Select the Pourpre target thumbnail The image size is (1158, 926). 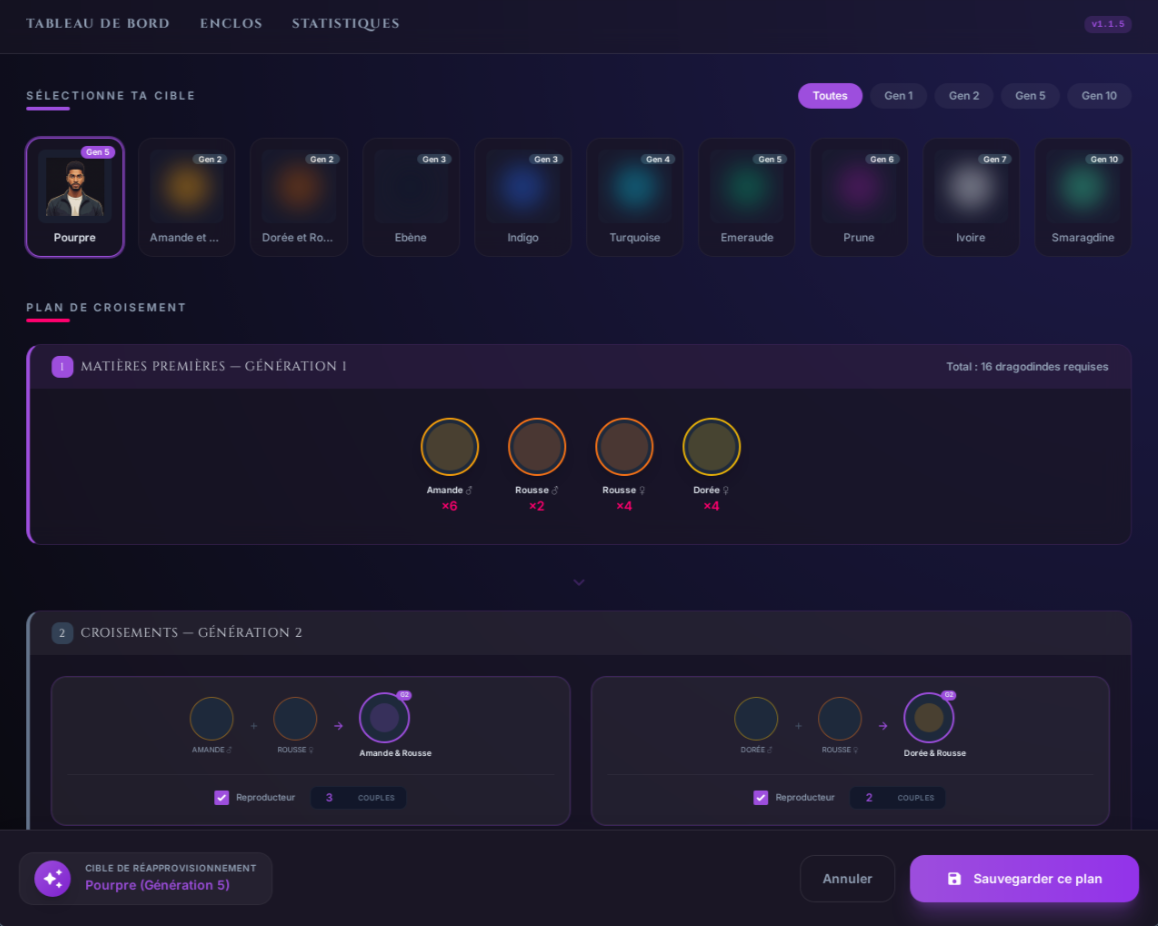point(75,197)
